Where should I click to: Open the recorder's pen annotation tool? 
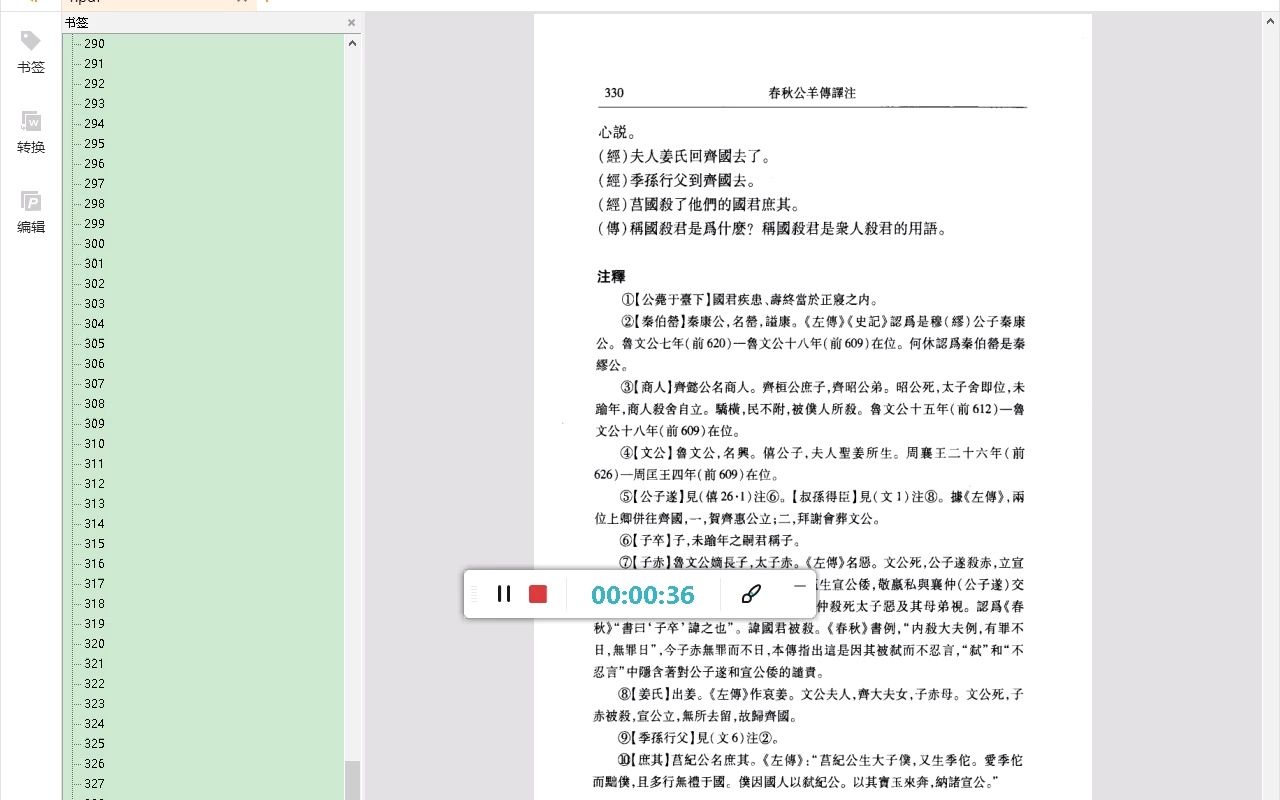(752, 594)
